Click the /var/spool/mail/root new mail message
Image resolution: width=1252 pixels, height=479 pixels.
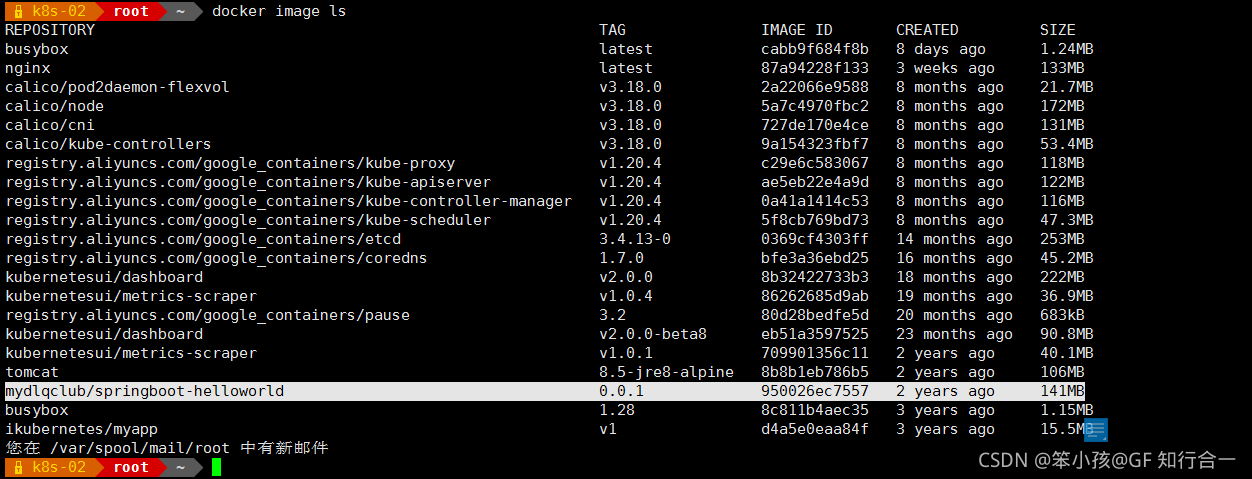[x=167, y=448]
